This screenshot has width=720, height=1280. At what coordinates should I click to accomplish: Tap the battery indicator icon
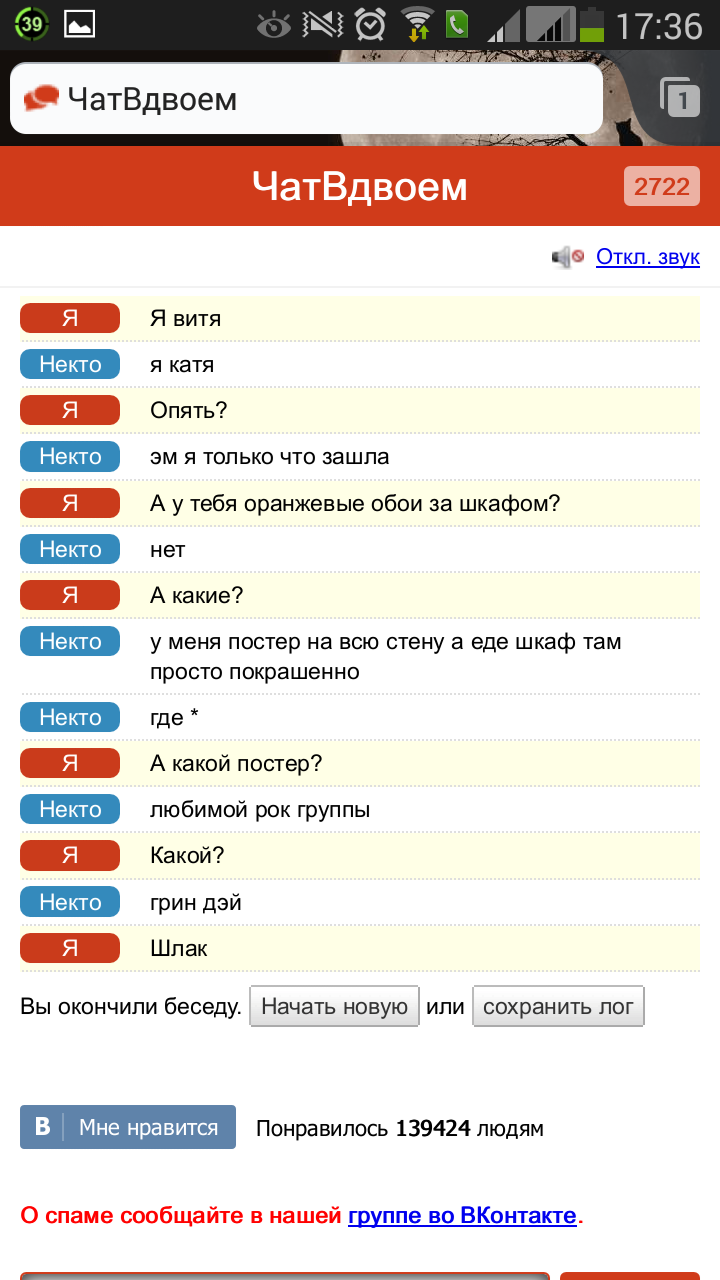coord(592,24)
